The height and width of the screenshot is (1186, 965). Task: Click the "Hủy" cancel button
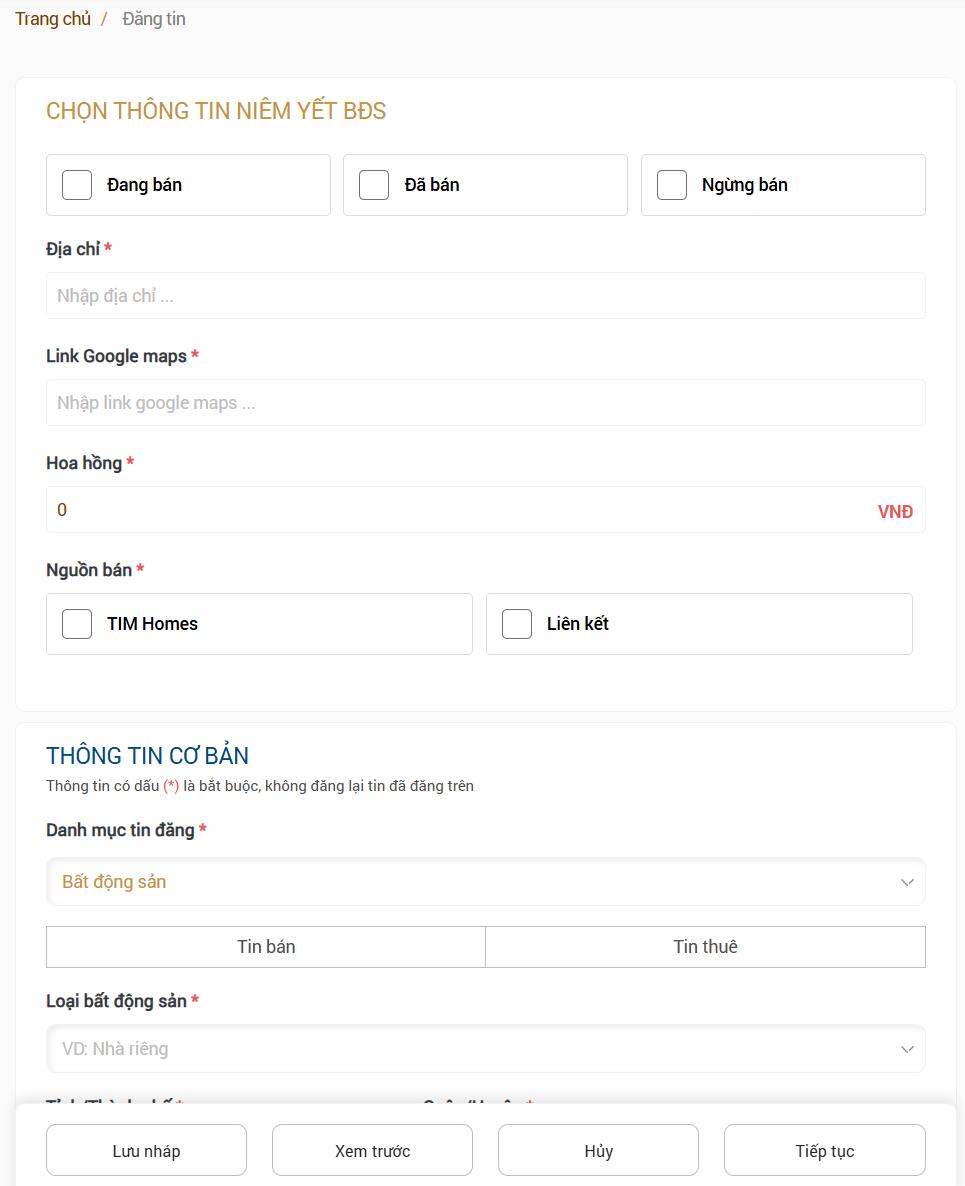[x=598, y=1150]
